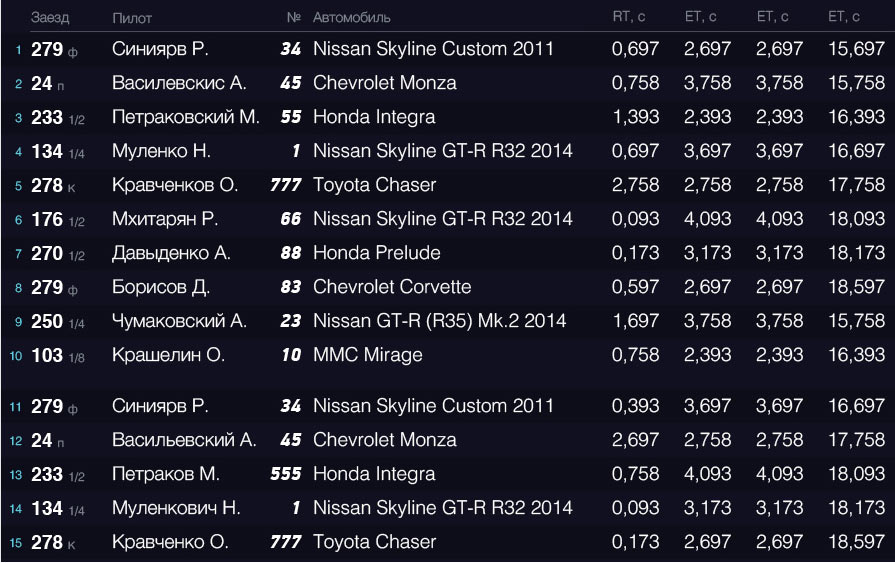895x563 pixels.
Task: Click the MMC Mirage car name
Action: [368, 355]
